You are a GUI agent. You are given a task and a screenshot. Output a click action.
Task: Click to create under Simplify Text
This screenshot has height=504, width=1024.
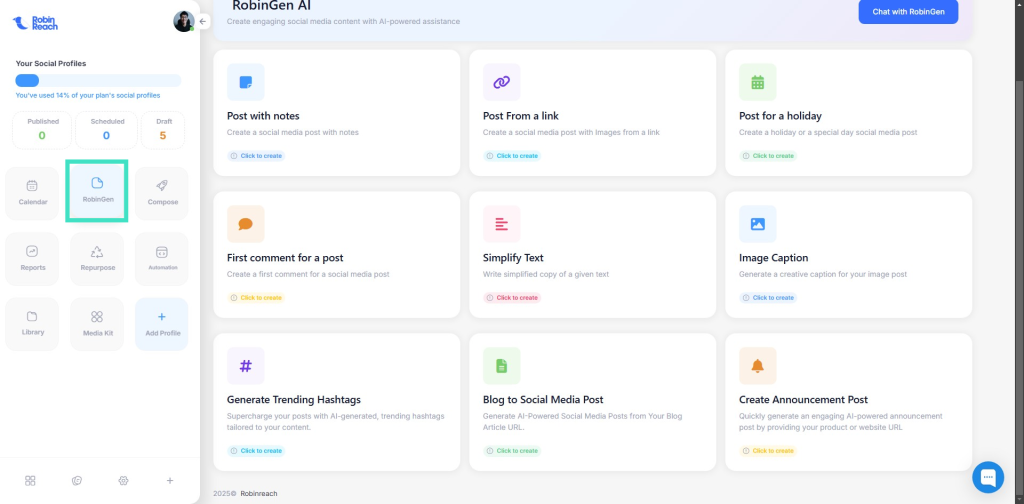(512, 298)
